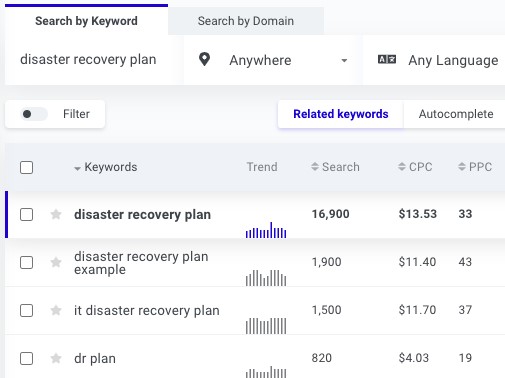The width and height of the screenshot is (505, 378).
Task: Open trend chart for 'it disaster recovery plan'
Action: click(x=266, y=326)
